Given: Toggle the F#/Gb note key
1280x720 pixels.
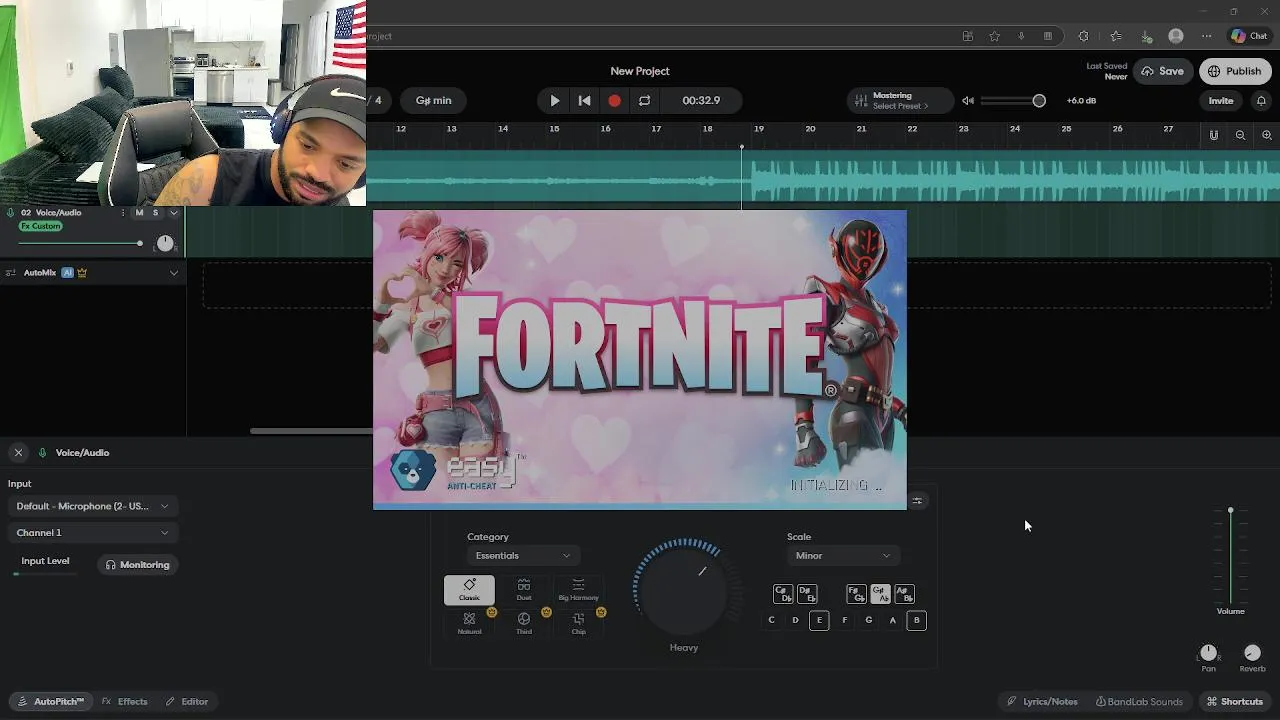Looking at the screenshot, I should (x=856, y=594).
